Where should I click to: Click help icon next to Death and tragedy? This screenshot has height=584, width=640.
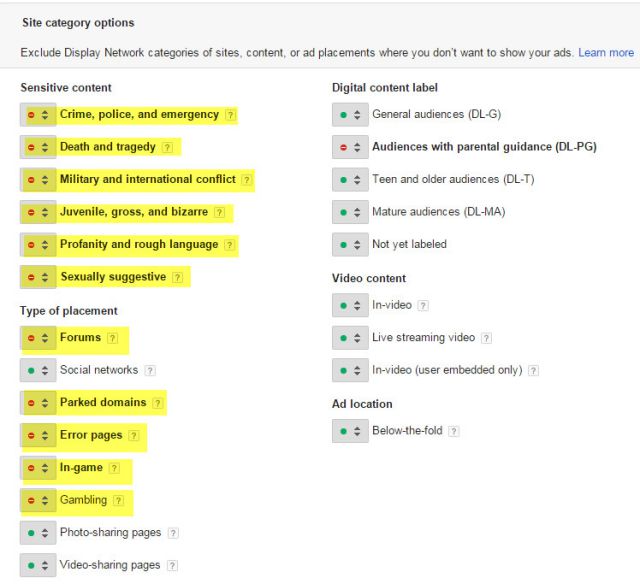point(167,147)
